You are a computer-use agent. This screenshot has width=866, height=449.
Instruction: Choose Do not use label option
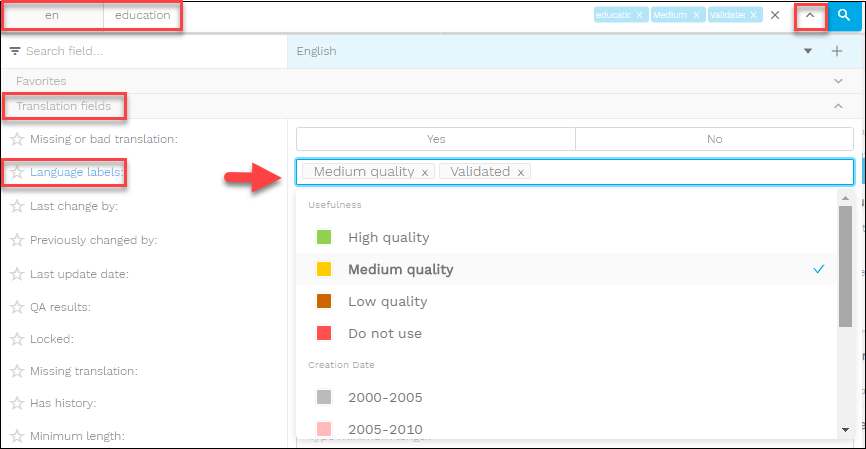coord(384,333)
